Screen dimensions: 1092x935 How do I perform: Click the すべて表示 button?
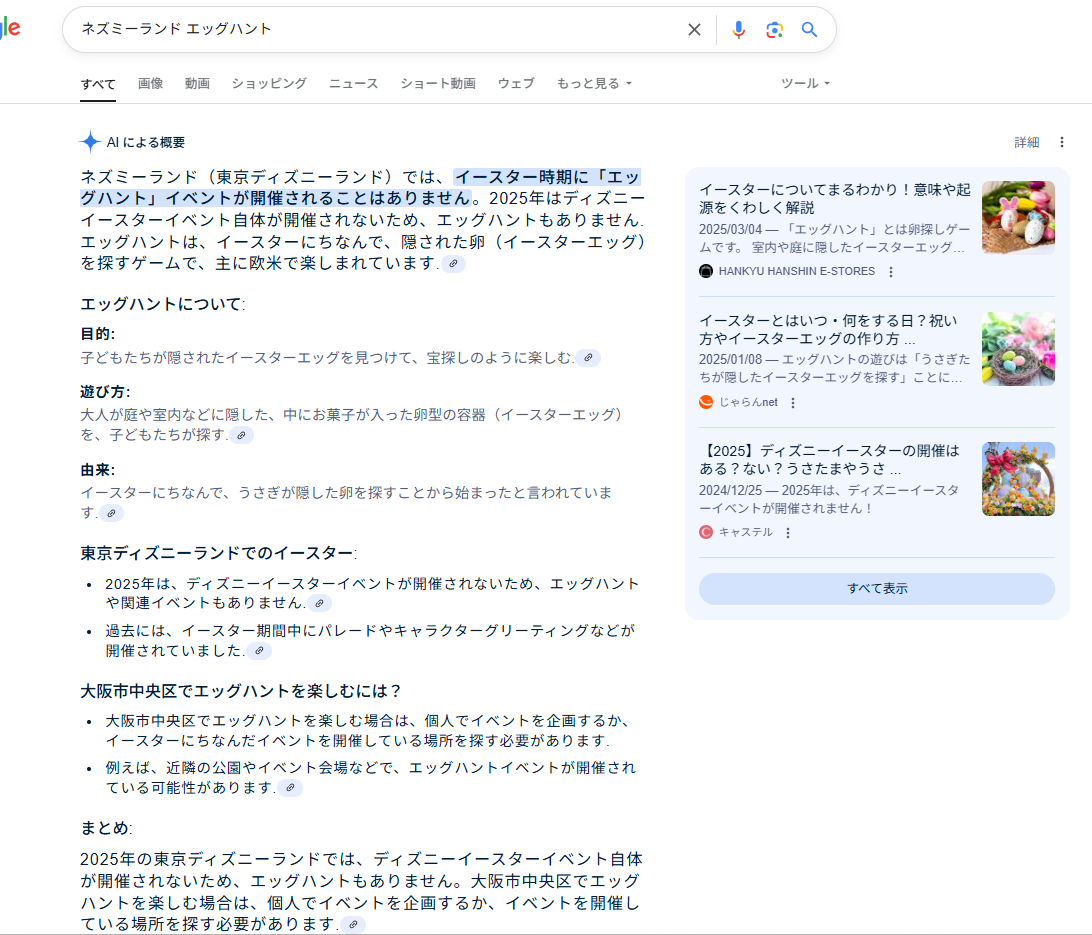877,588
